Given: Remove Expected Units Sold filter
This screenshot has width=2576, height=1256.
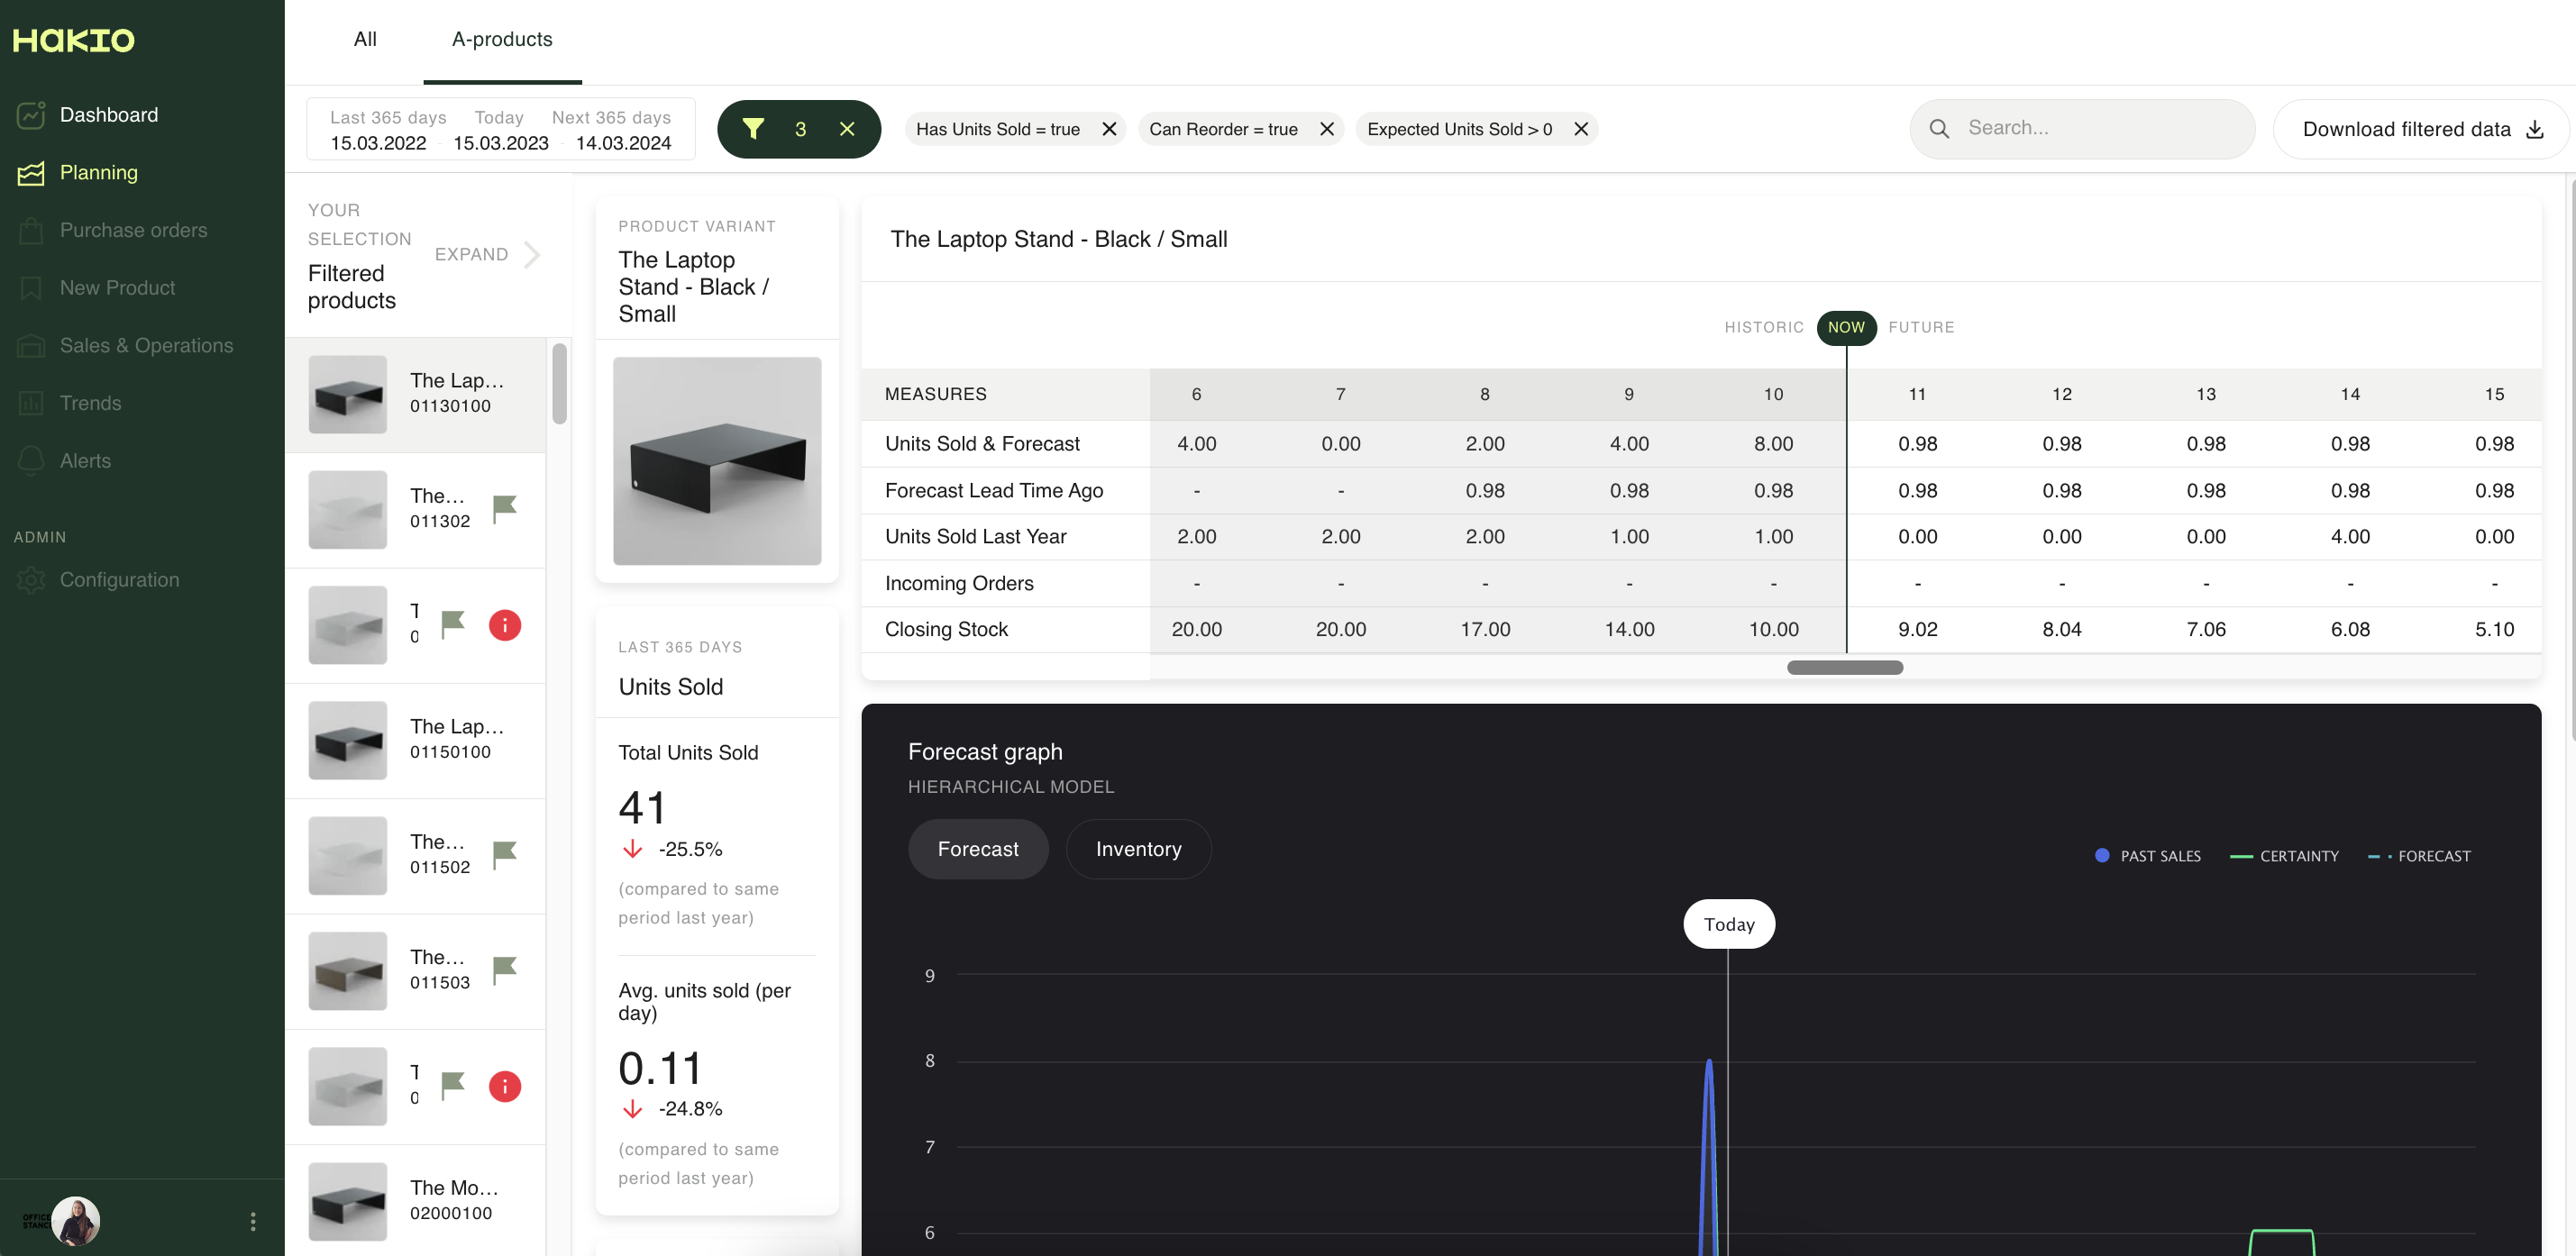Looking at the screenshot, I should click(x=1581, y=129).
